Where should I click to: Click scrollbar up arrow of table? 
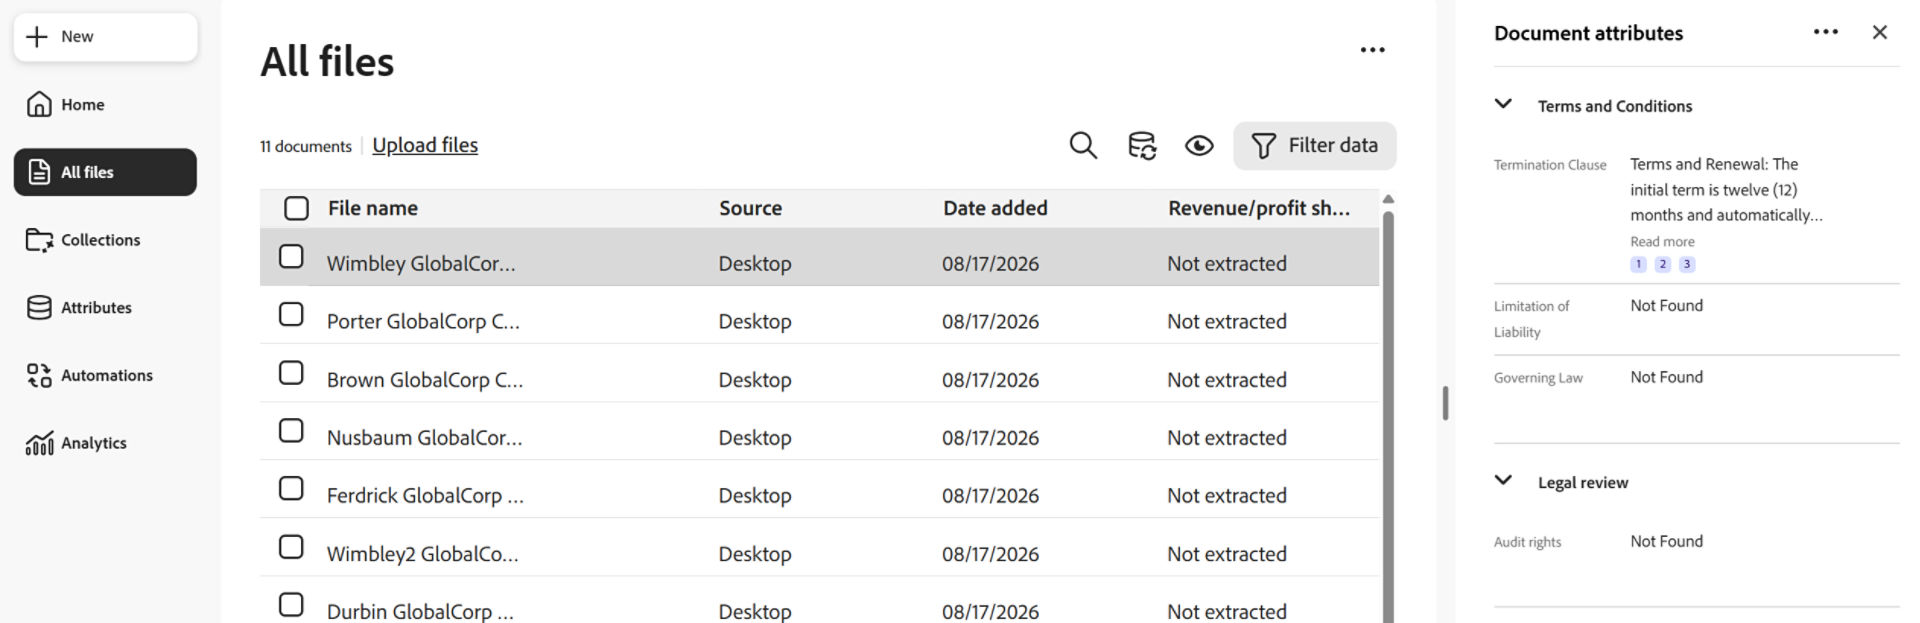[1388, 200]
